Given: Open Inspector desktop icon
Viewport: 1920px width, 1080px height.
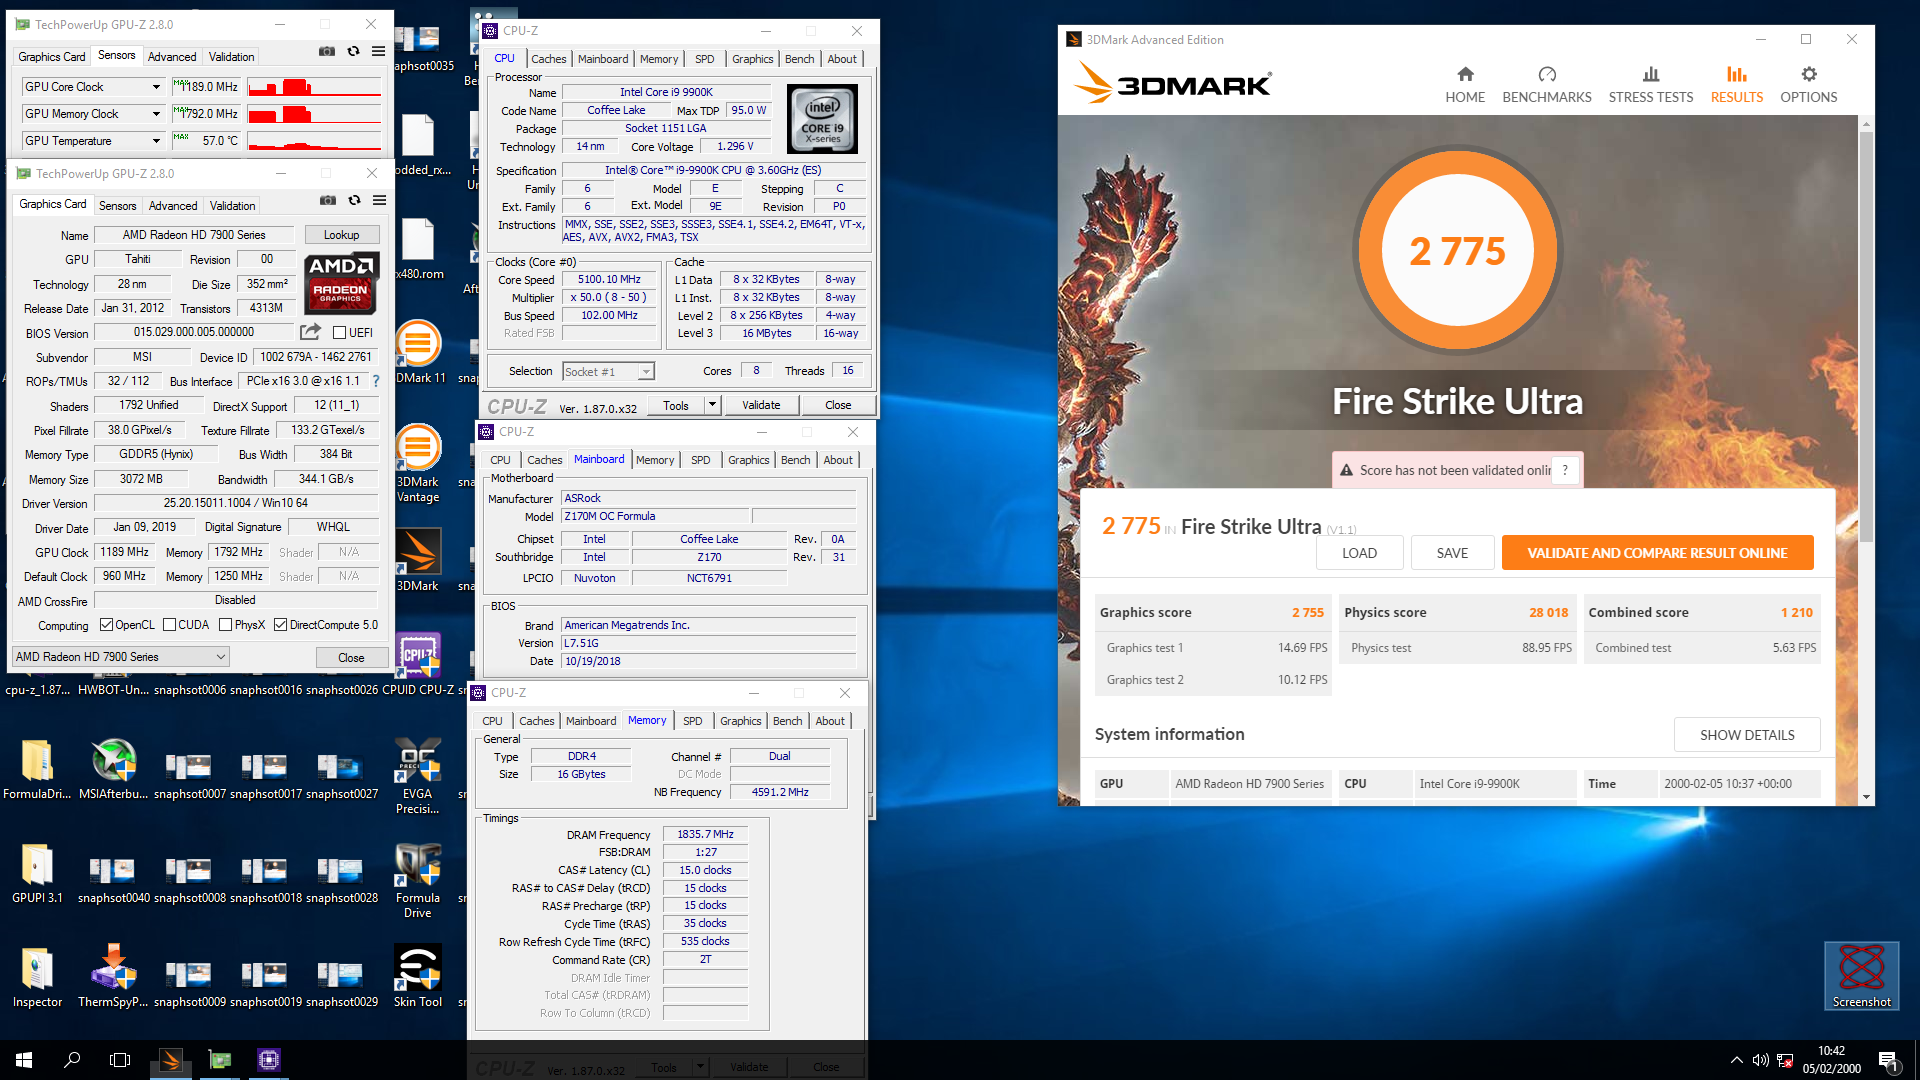Looking at the screenshot, I should [37, 978].
